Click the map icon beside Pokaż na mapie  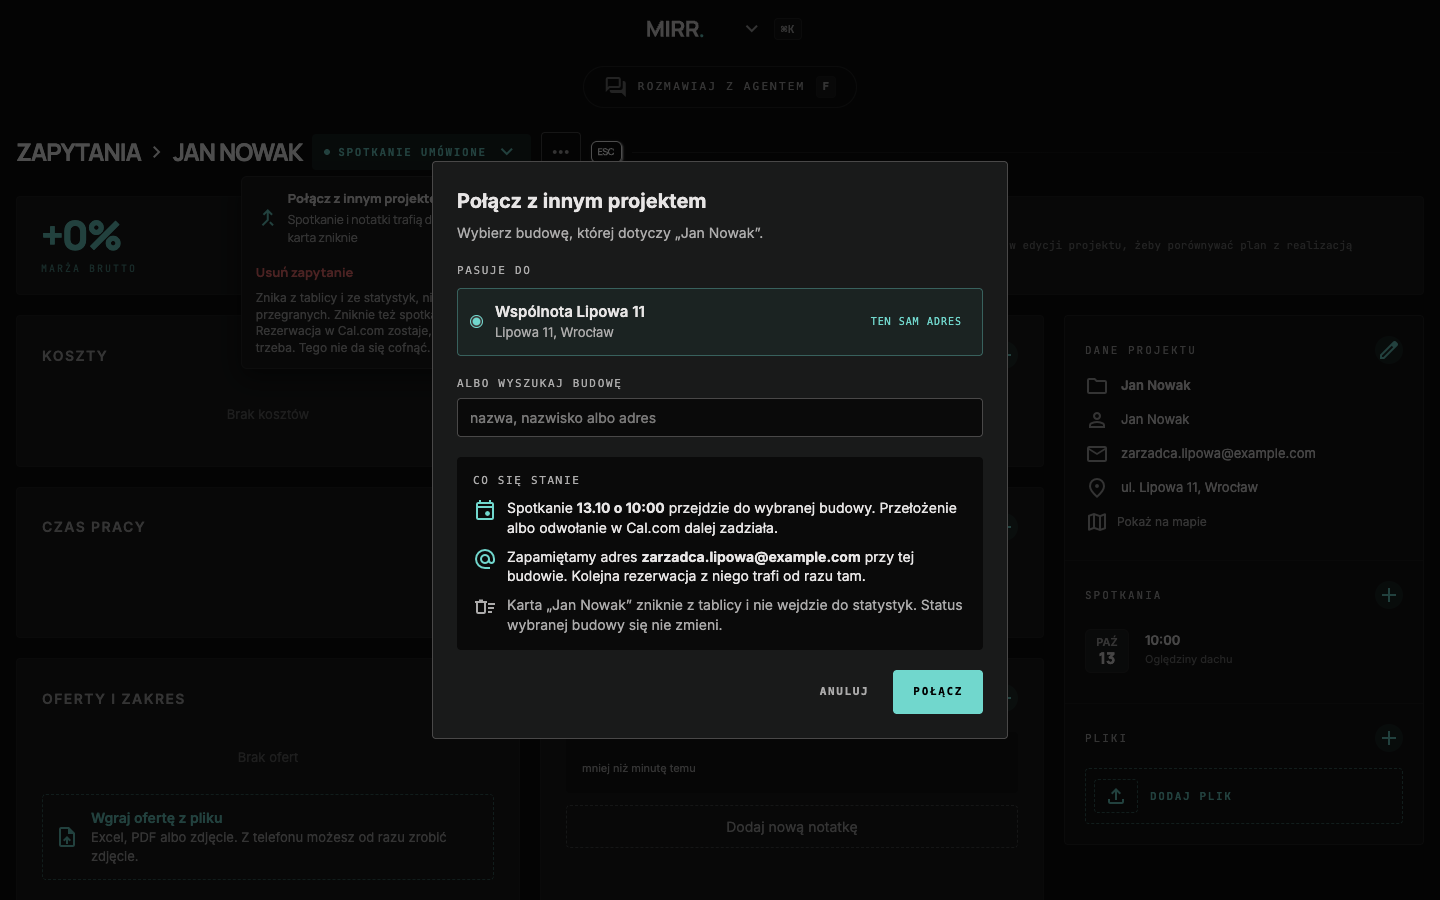[x=1097, y=522]
